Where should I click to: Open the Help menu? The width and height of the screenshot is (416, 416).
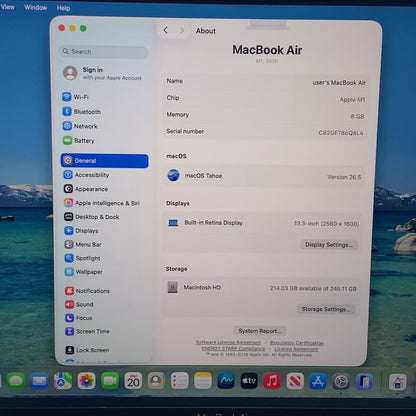coord(63,8)
